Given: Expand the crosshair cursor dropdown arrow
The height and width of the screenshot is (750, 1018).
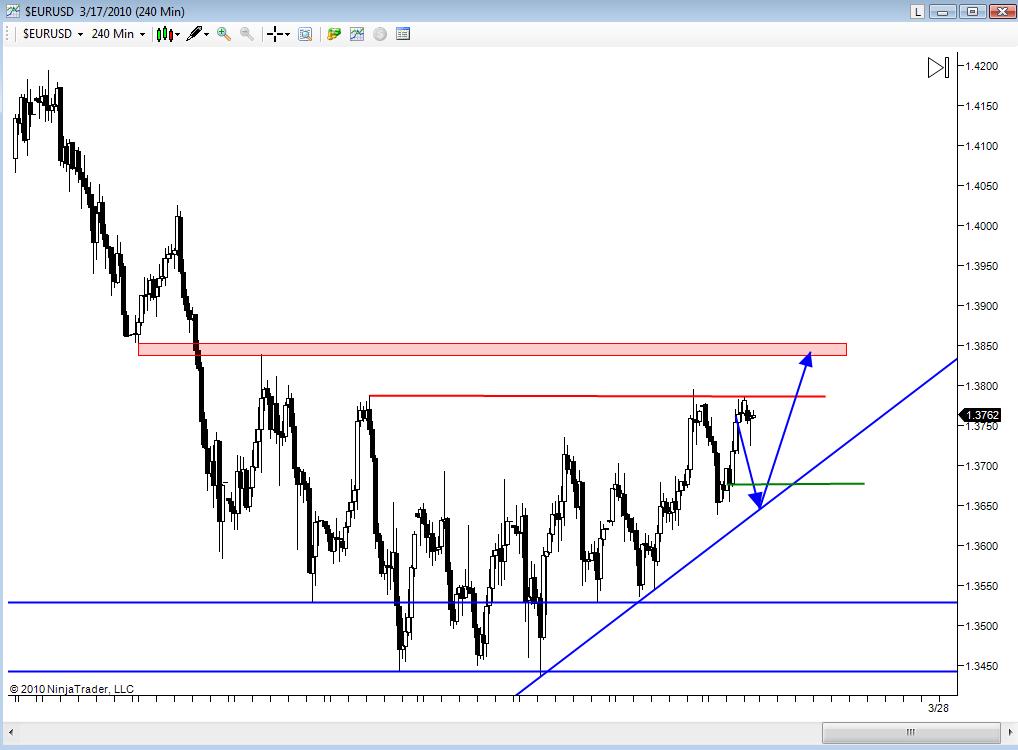Looking at the screenshot, I should pos(288,35).
